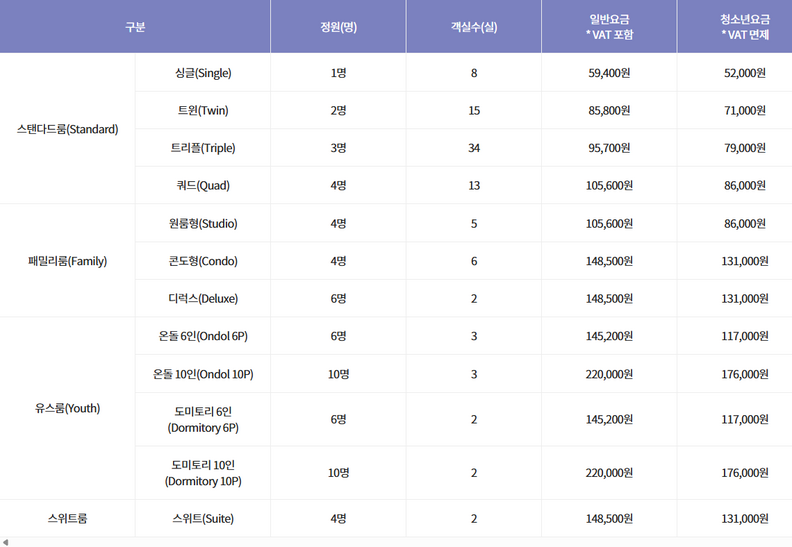Click the 일반요금 VAT 포함 header
The width and height of the screenshot is (792, 547).
609,27
